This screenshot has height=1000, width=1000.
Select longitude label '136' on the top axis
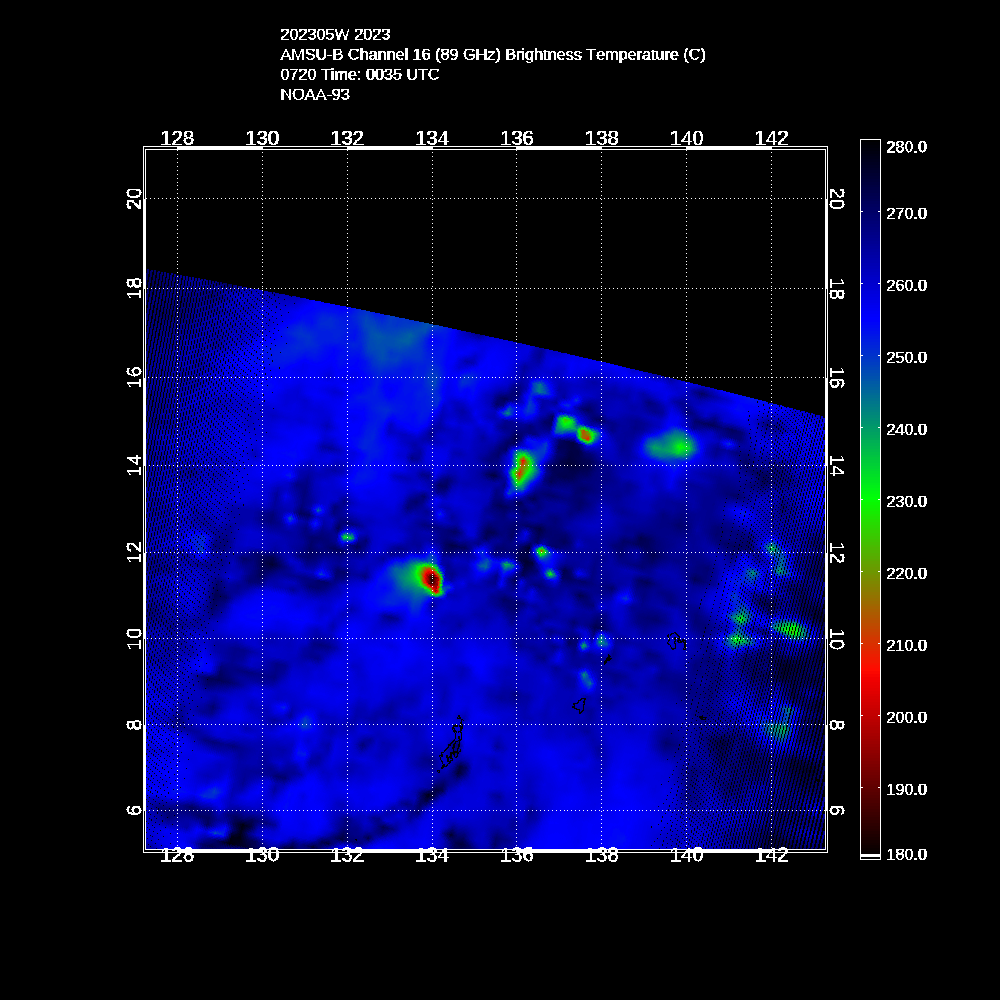[517, 138]
